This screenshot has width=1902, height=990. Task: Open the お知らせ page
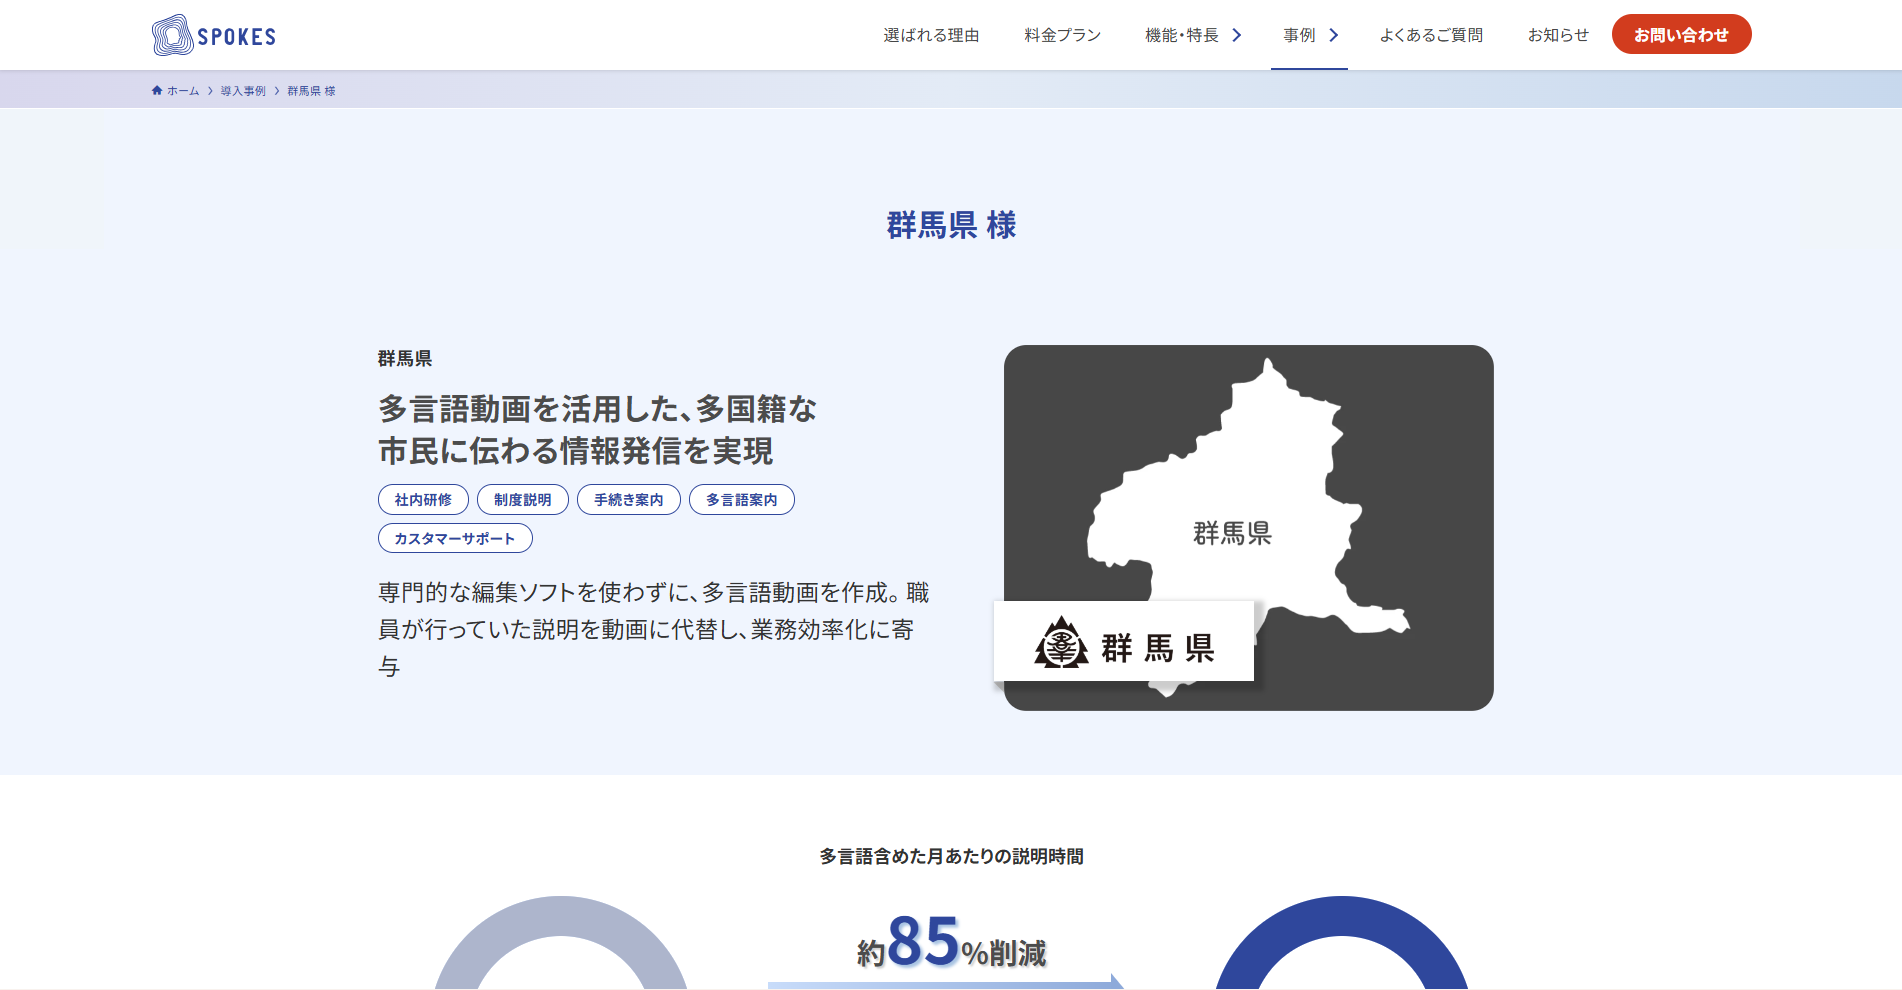pyautogui.click(x=1558, y=36)
